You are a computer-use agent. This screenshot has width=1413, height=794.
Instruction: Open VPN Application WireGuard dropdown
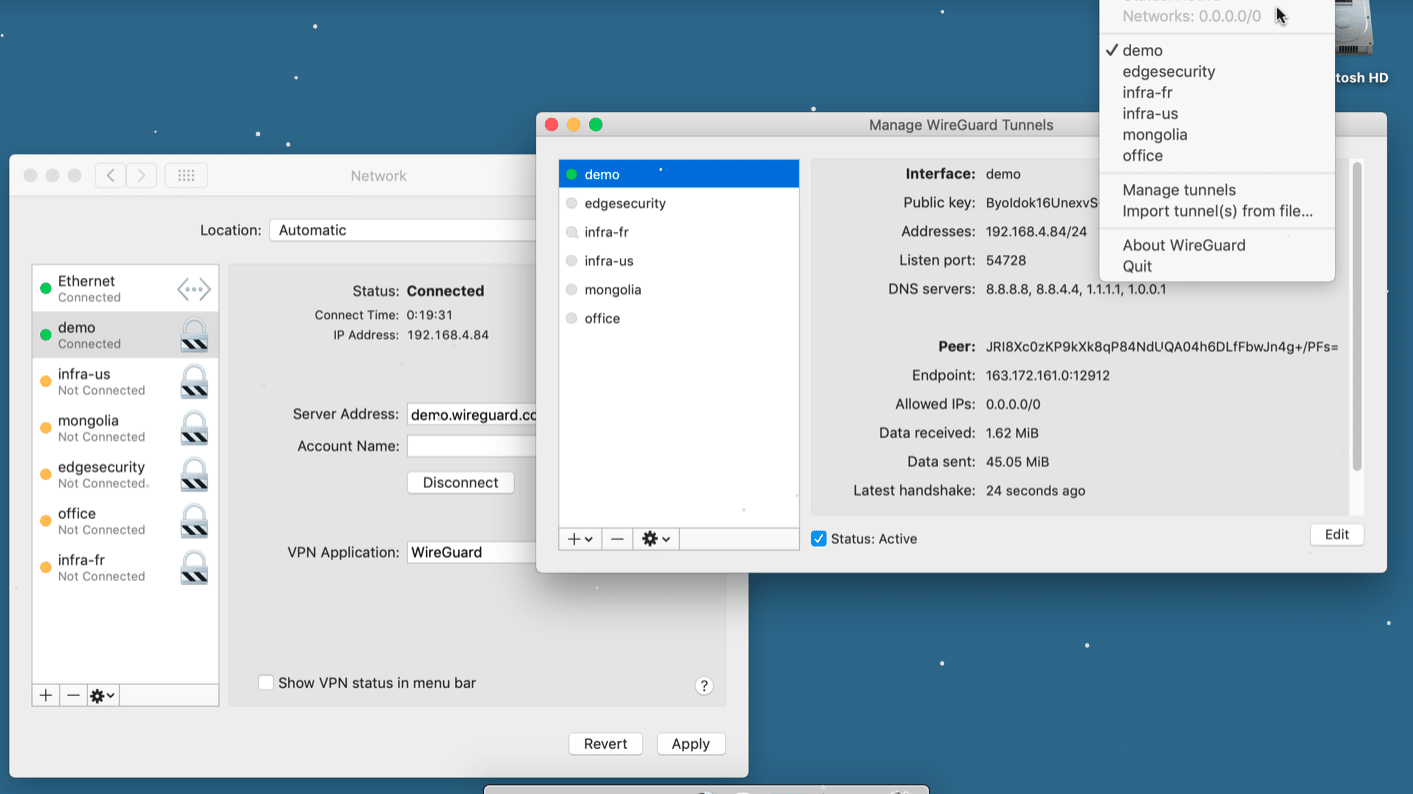point(472,552)
